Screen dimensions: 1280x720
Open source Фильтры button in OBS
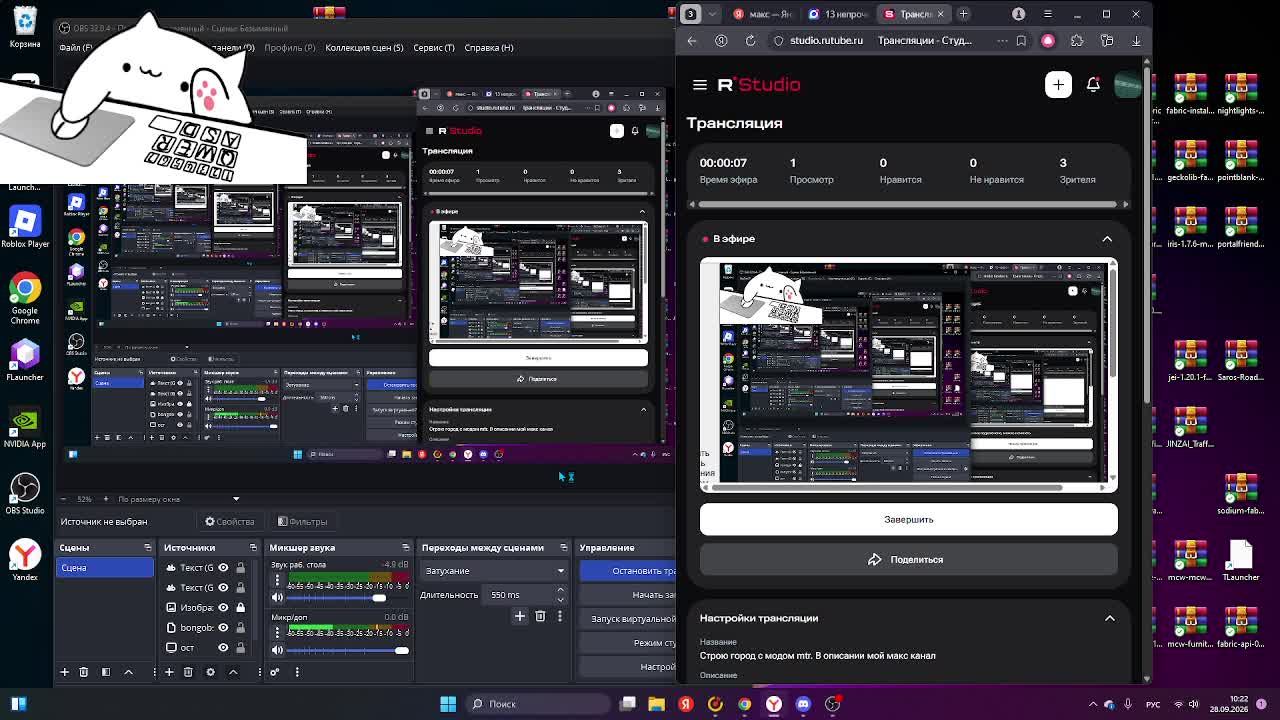pos(302,522)
